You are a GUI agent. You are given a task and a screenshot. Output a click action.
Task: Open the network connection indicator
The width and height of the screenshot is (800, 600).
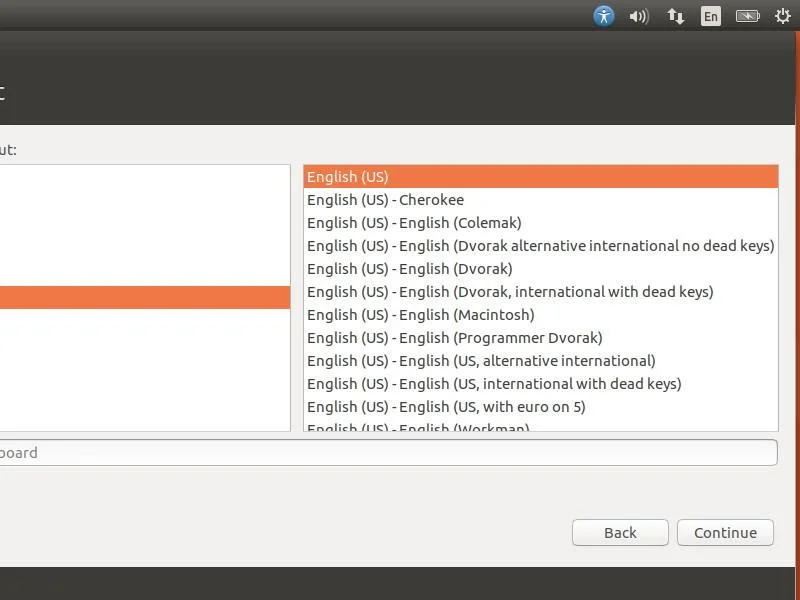point(676,16)
